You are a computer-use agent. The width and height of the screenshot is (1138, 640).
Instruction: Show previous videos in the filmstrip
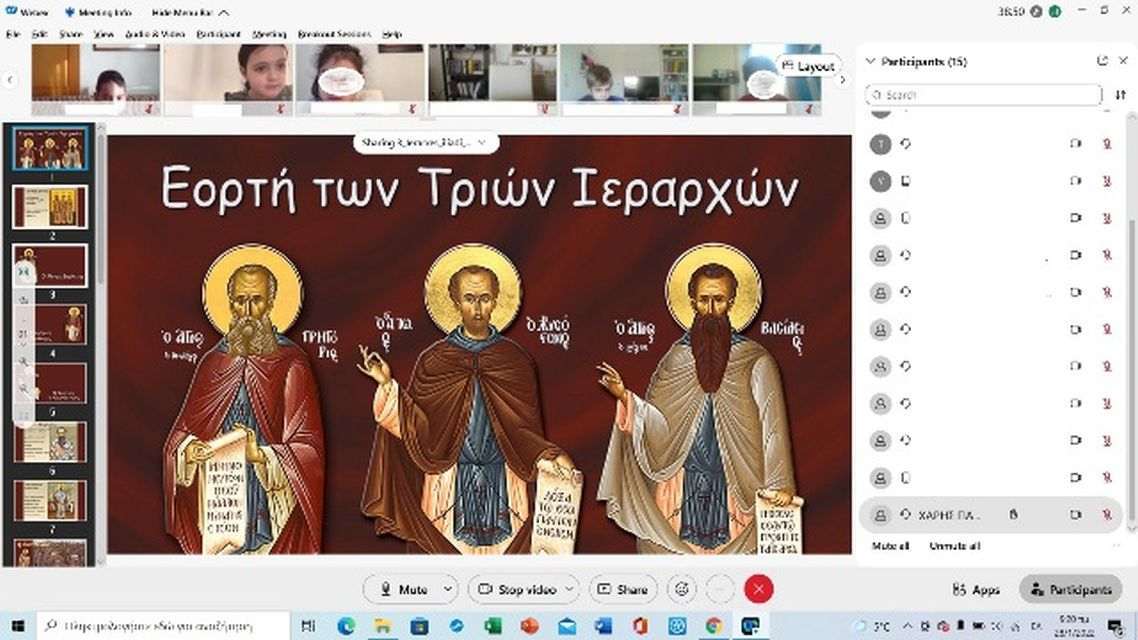pos(10,80)
